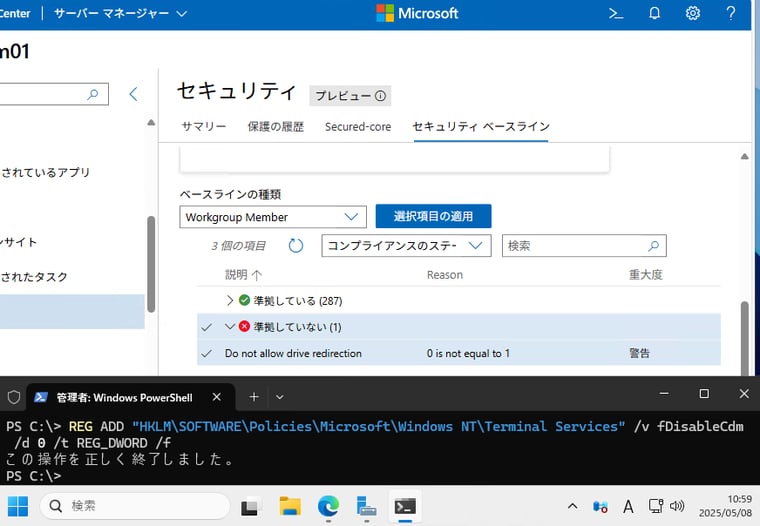The width and height of the screenshot is (760, 526).
Task: Click Terminal icon on taskbar
Action: [405, 507]
